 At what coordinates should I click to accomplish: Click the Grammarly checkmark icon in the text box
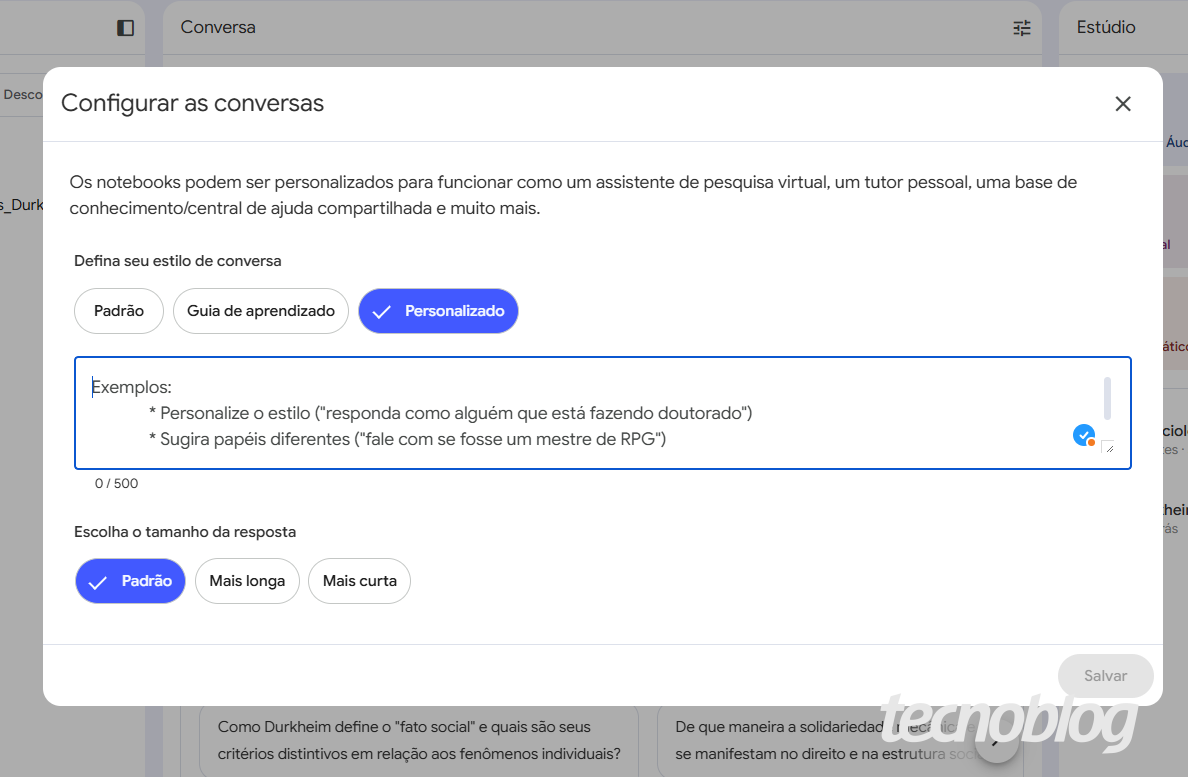click(x=1083, y=435)
